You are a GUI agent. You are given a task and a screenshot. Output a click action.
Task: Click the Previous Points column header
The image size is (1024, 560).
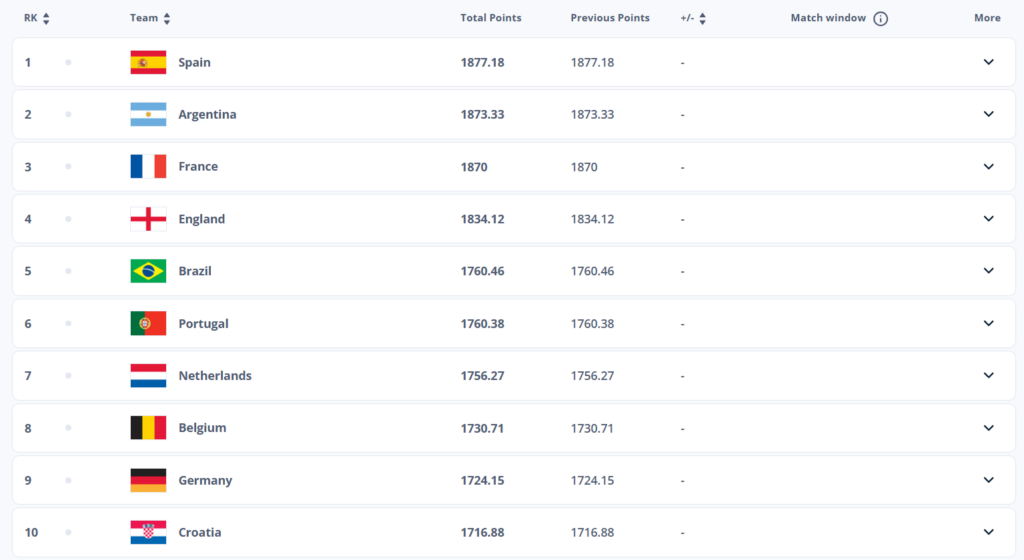[x=609, y=18]
